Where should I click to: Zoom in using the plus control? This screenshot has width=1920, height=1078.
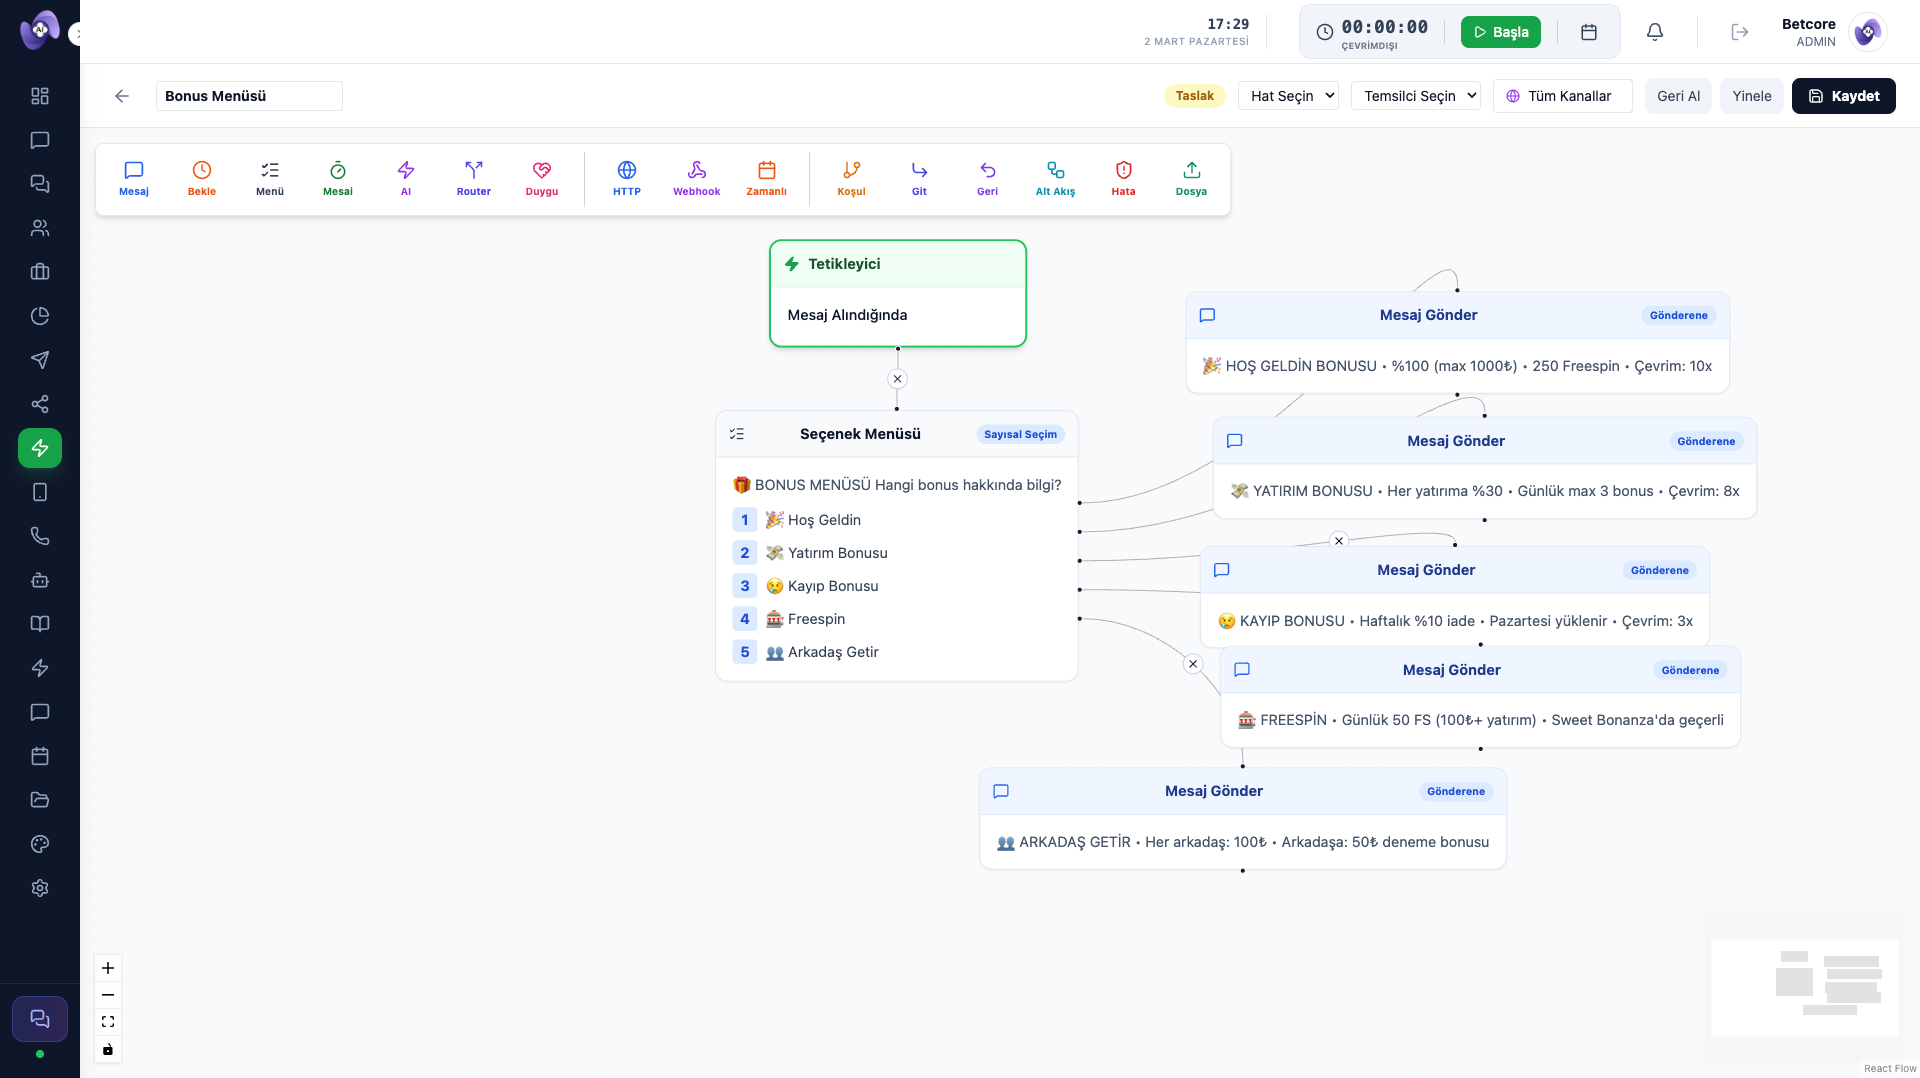[108, 968]
